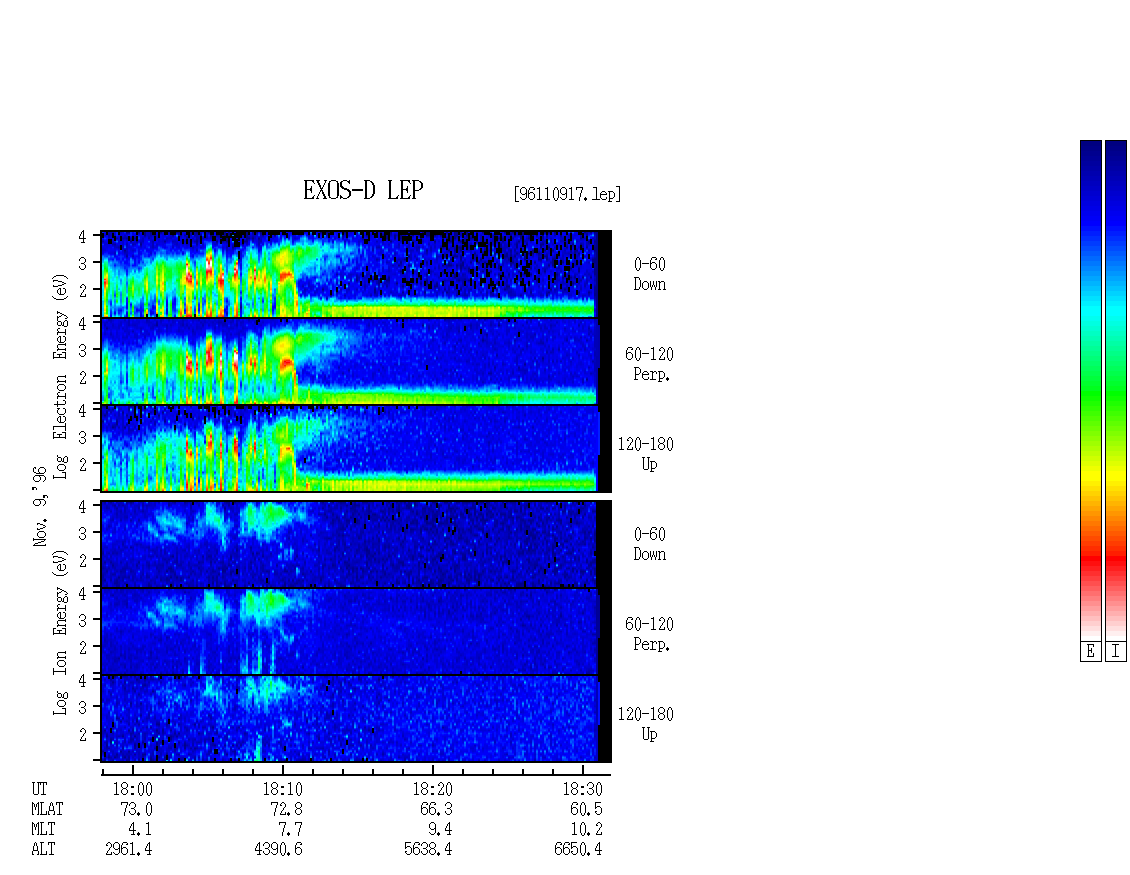Viewport: 1130px width, 875px height.
Task: Click the 18:30 UT time value
Action: [582, 789]
